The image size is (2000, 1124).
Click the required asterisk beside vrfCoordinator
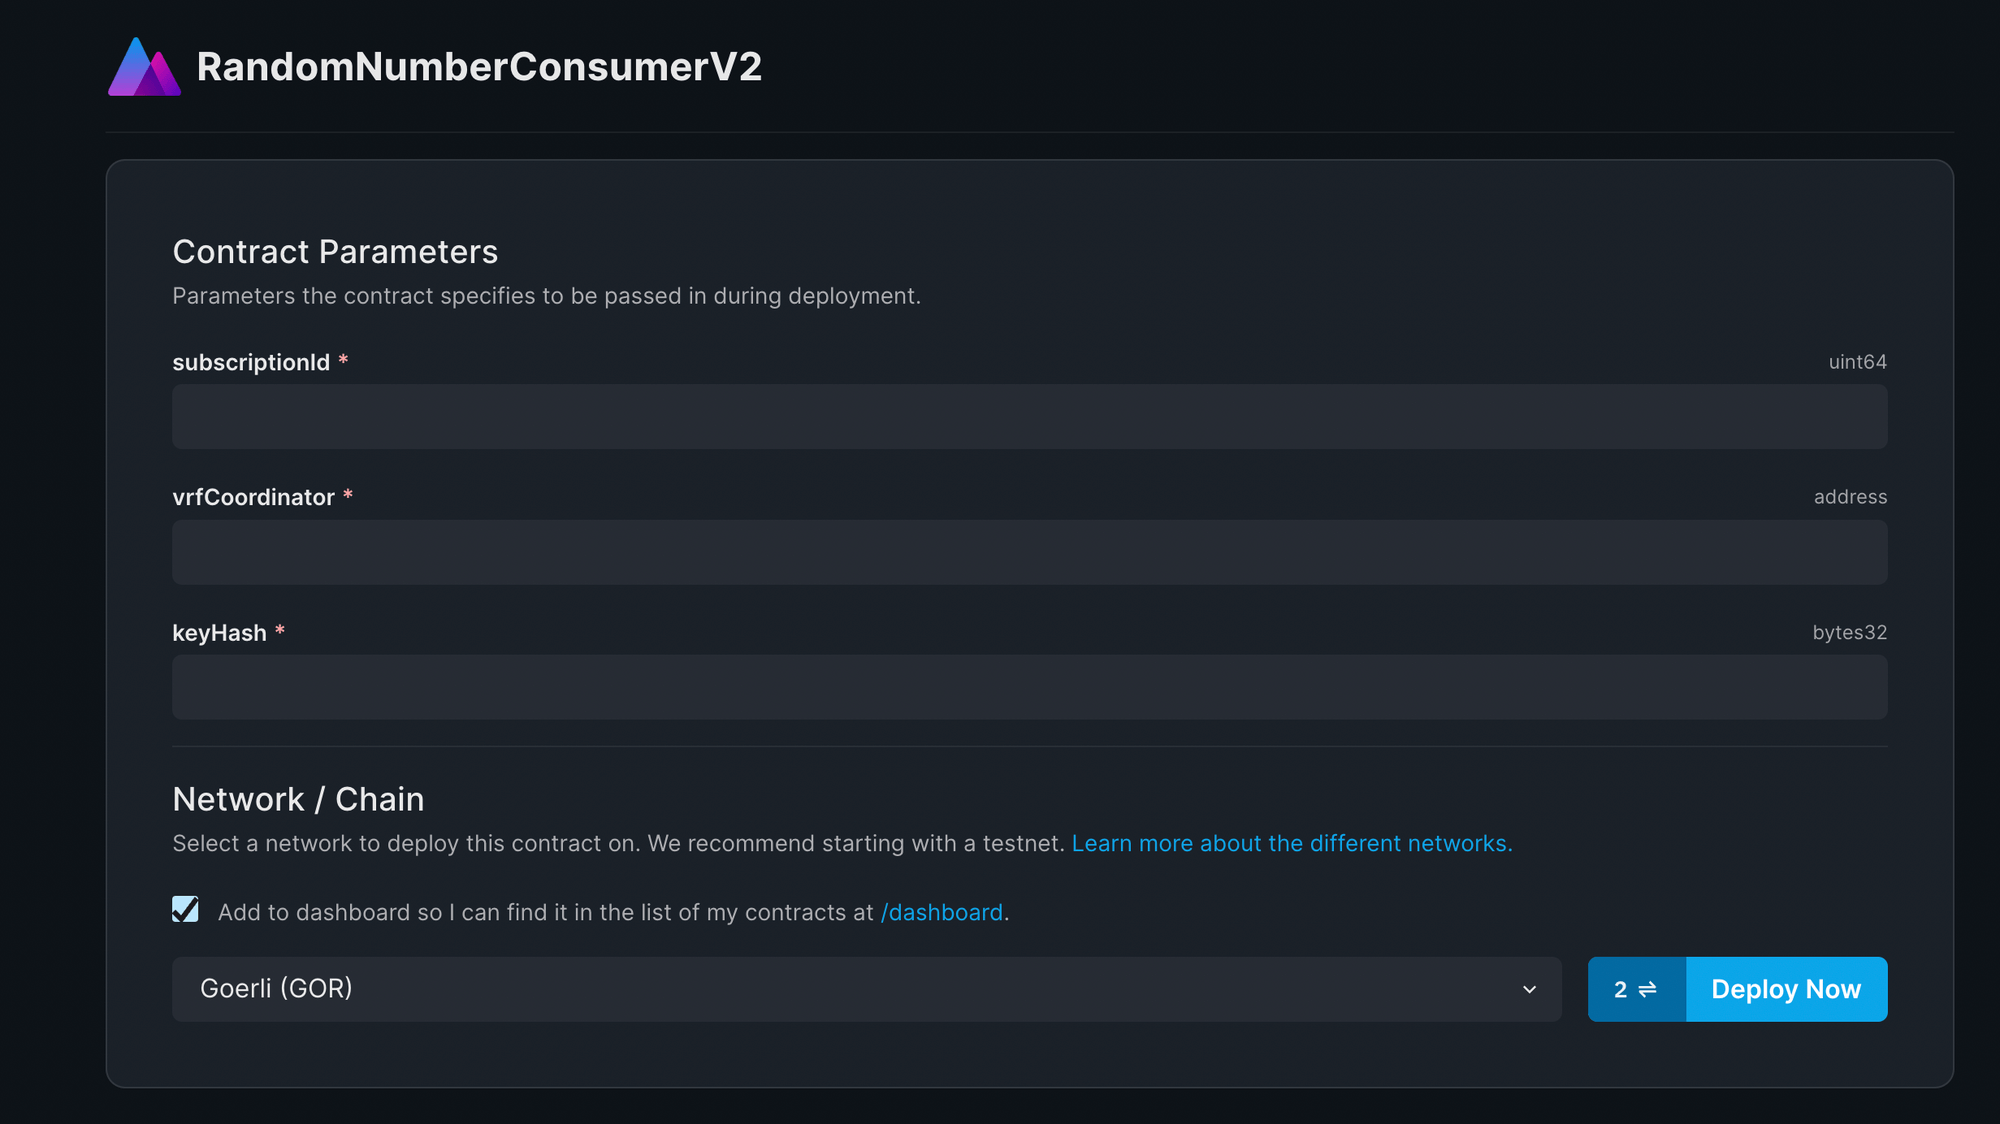(348, 497)
